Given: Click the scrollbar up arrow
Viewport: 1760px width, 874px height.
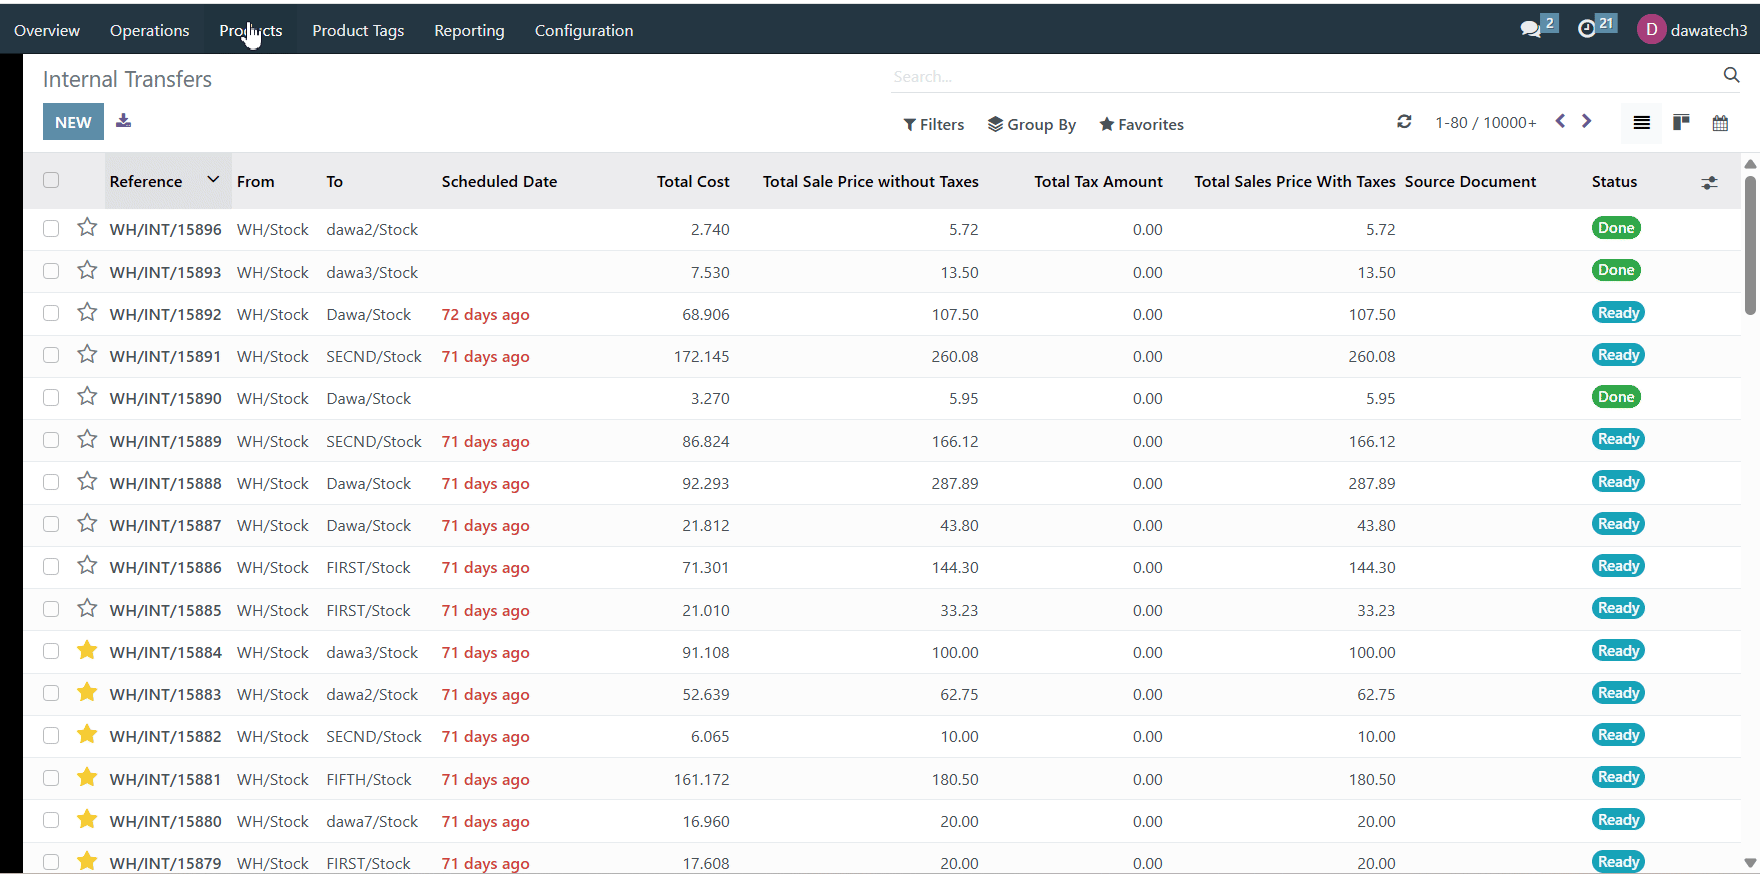Looking at the screenshot, I should tap(1750, 163).
